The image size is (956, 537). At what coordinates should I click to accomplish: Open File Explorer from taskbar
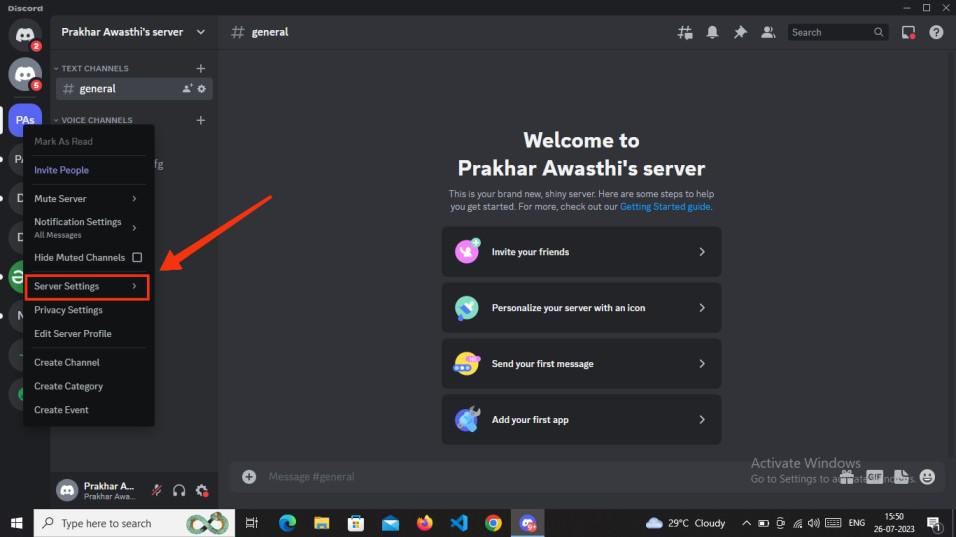coord(321,523)
